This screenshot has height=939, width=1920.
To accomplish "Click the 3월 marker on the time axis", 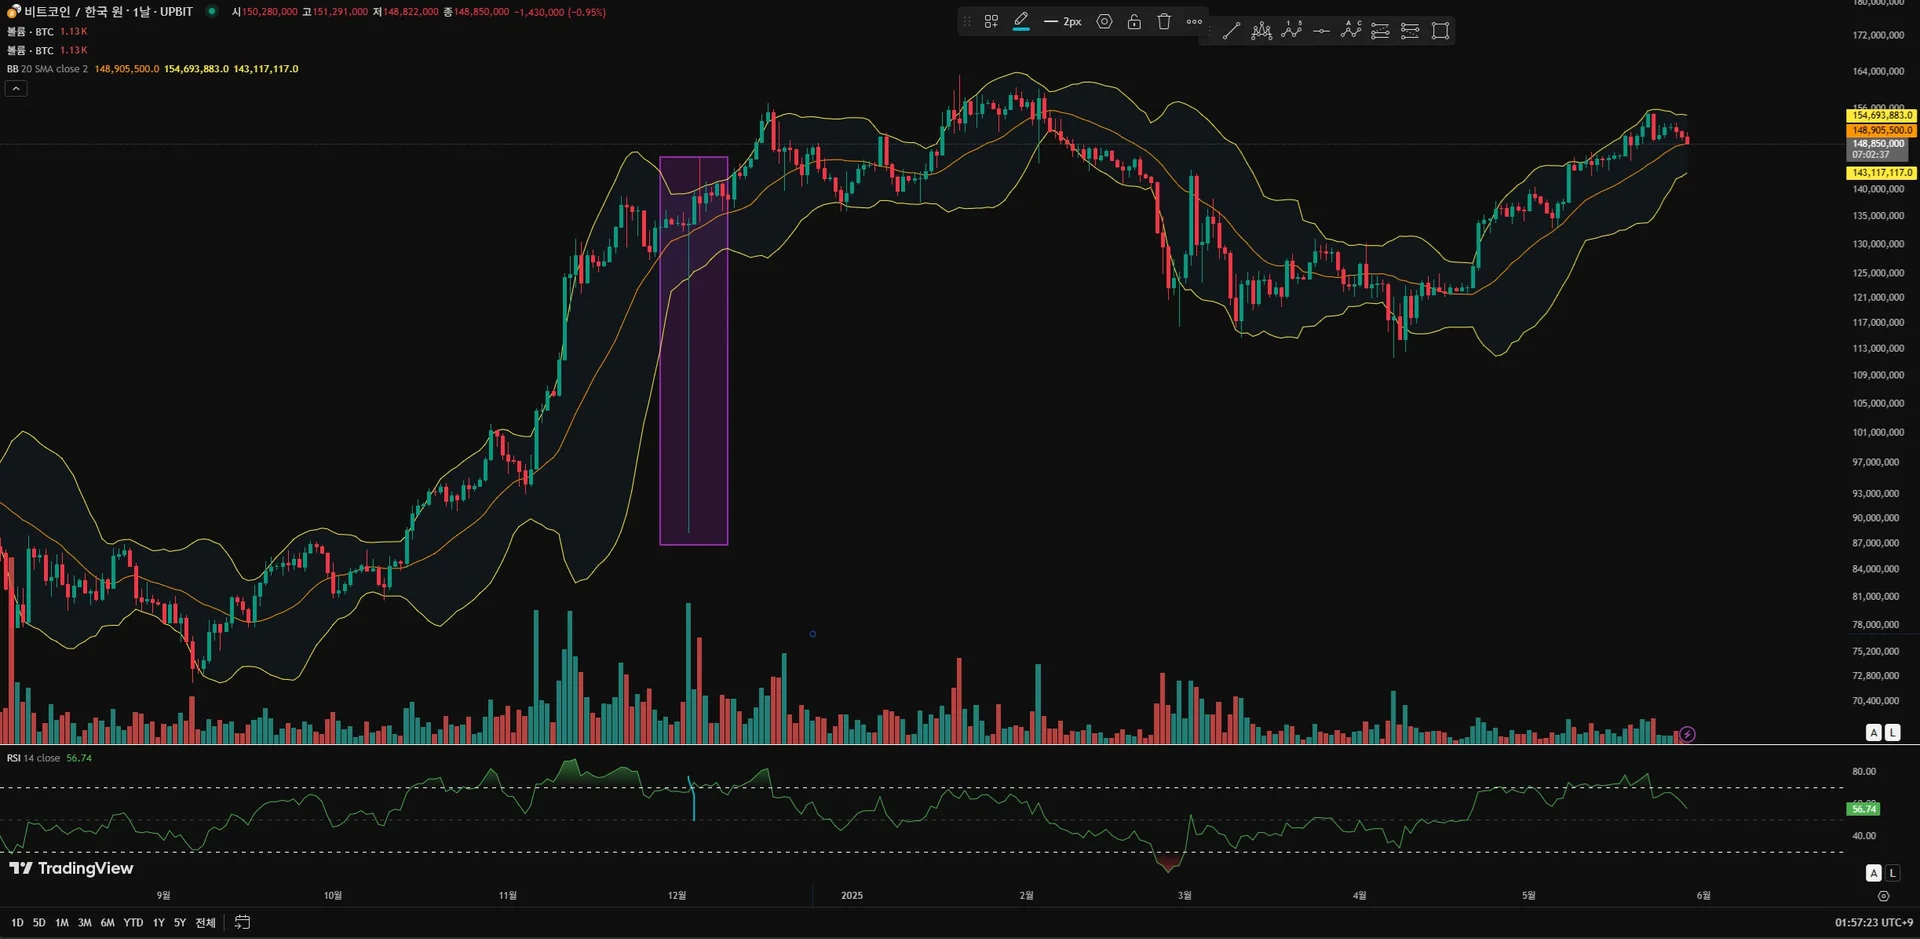I will pos(1185,896).
